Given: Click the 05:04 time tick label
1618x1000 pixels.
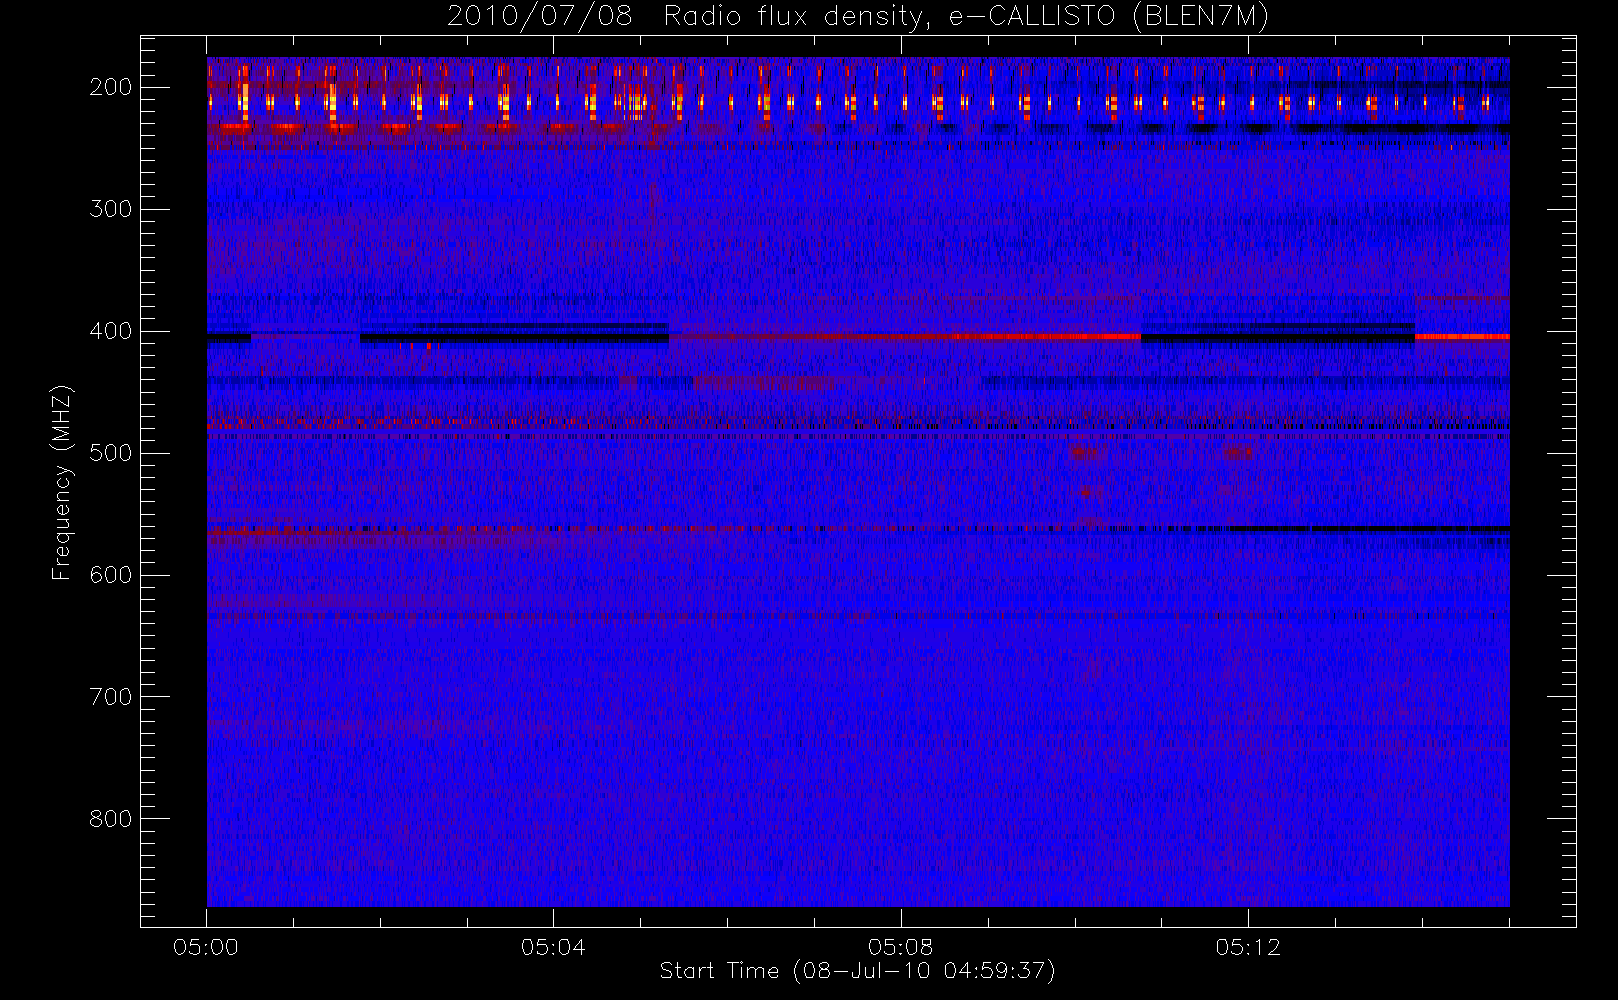Looking at the screenshot, I should click(x=553, y=947).
